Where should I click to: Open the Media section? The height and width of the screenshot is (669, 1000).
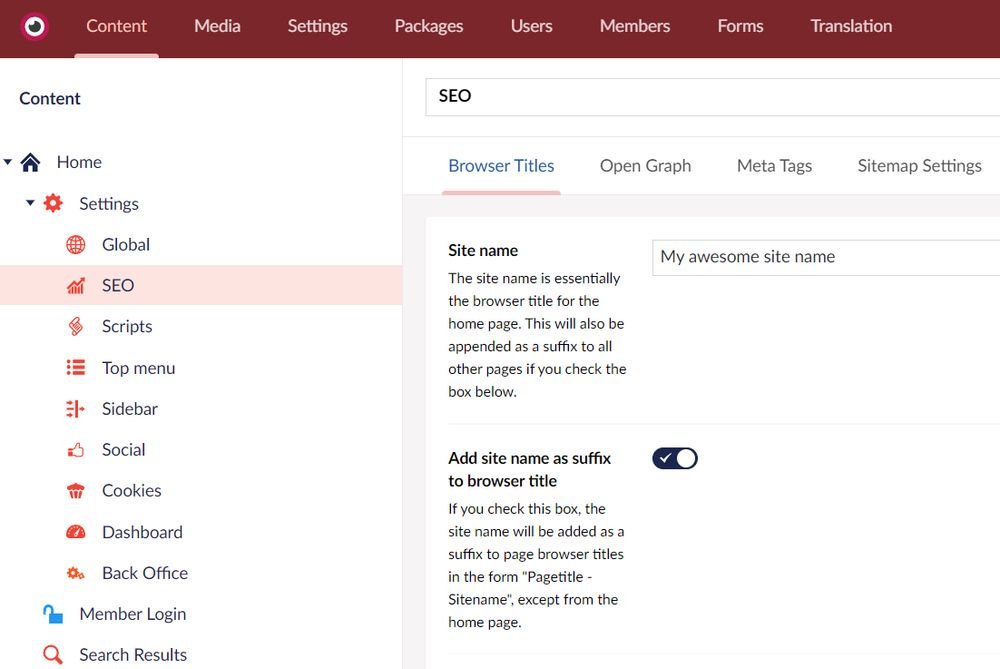[x=217, y=26]
